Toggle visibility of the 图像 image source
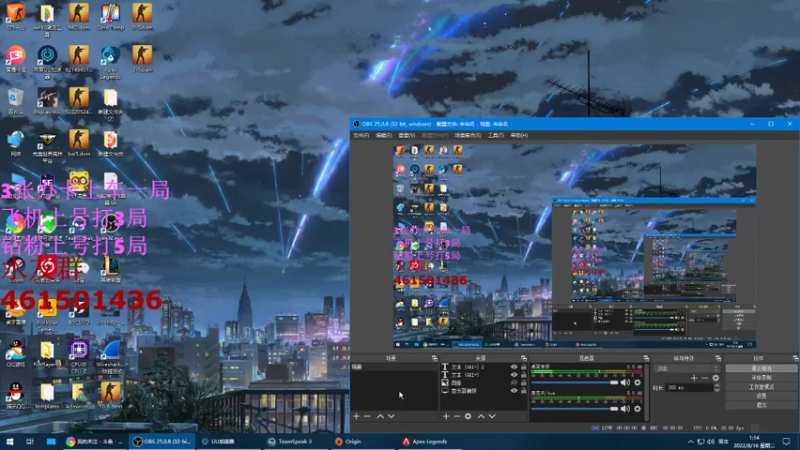The height and width of the screenshot is (450, 800). [514, 383]
